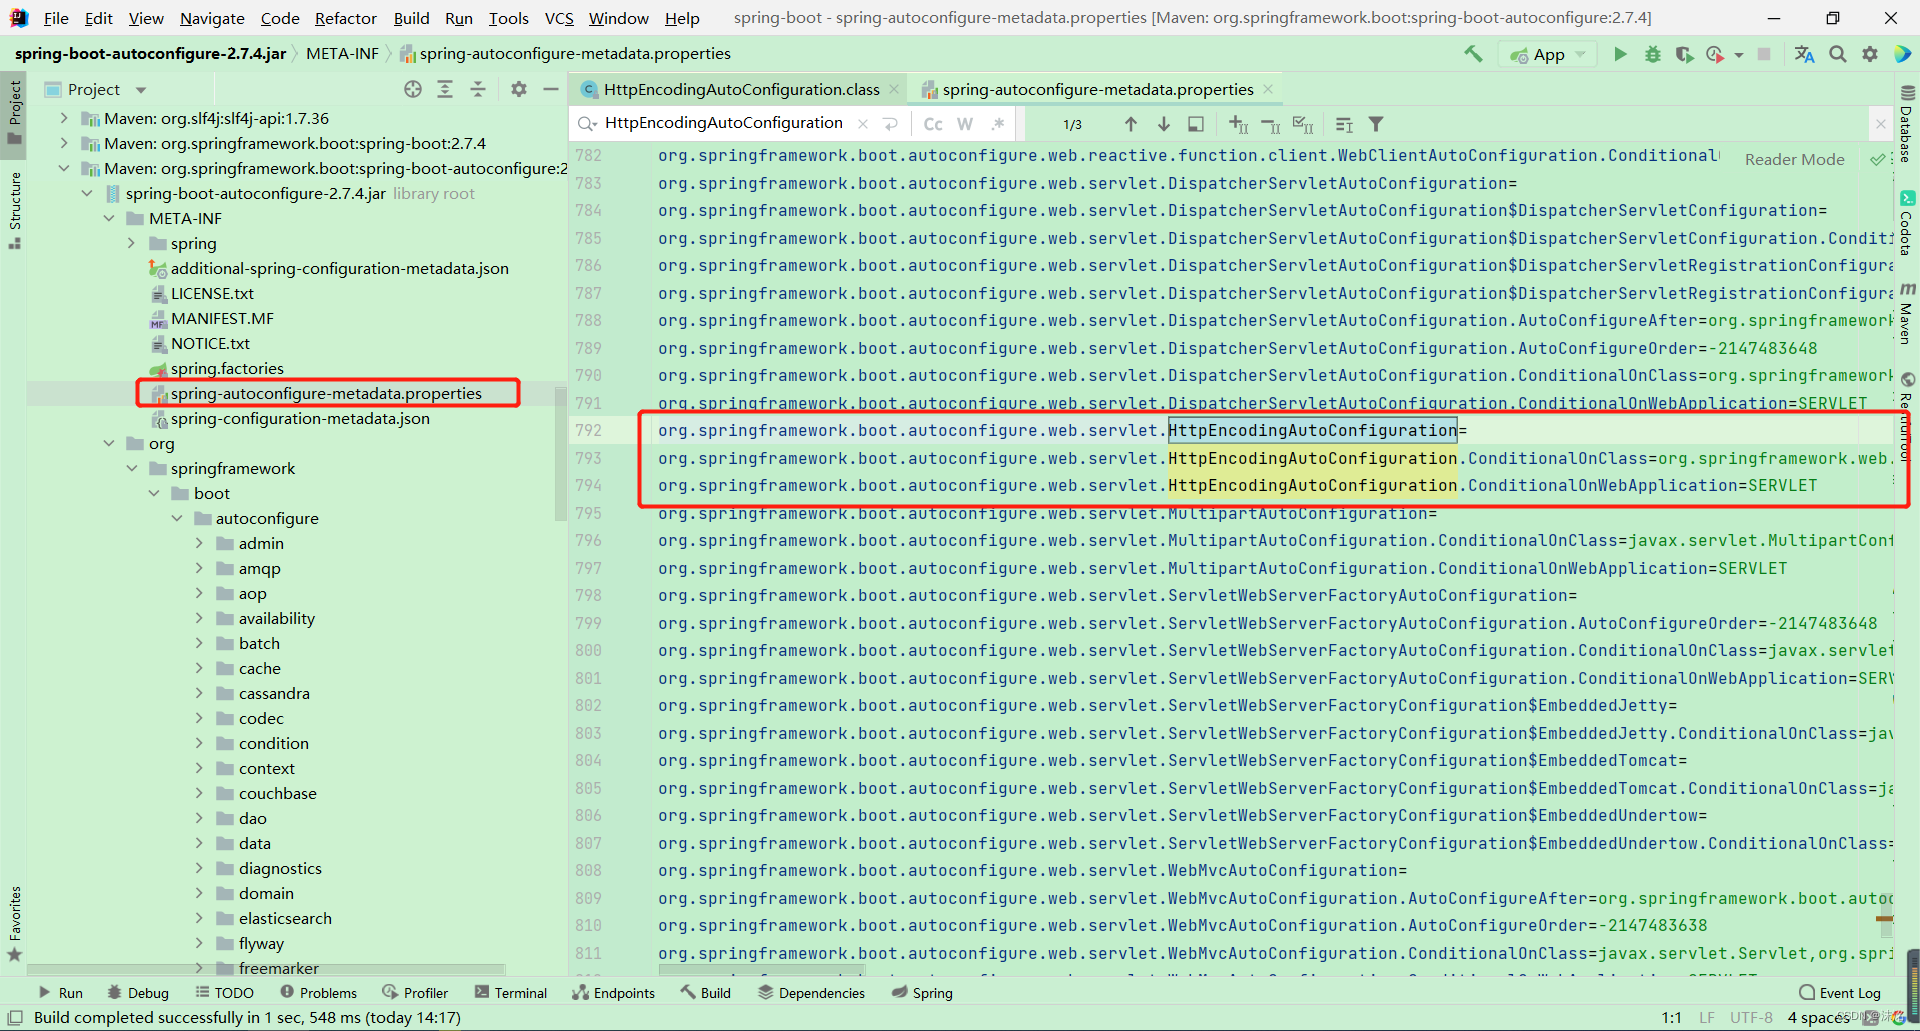
Task: Click the Reader Mode link
Action: [x=1793, y=159]
